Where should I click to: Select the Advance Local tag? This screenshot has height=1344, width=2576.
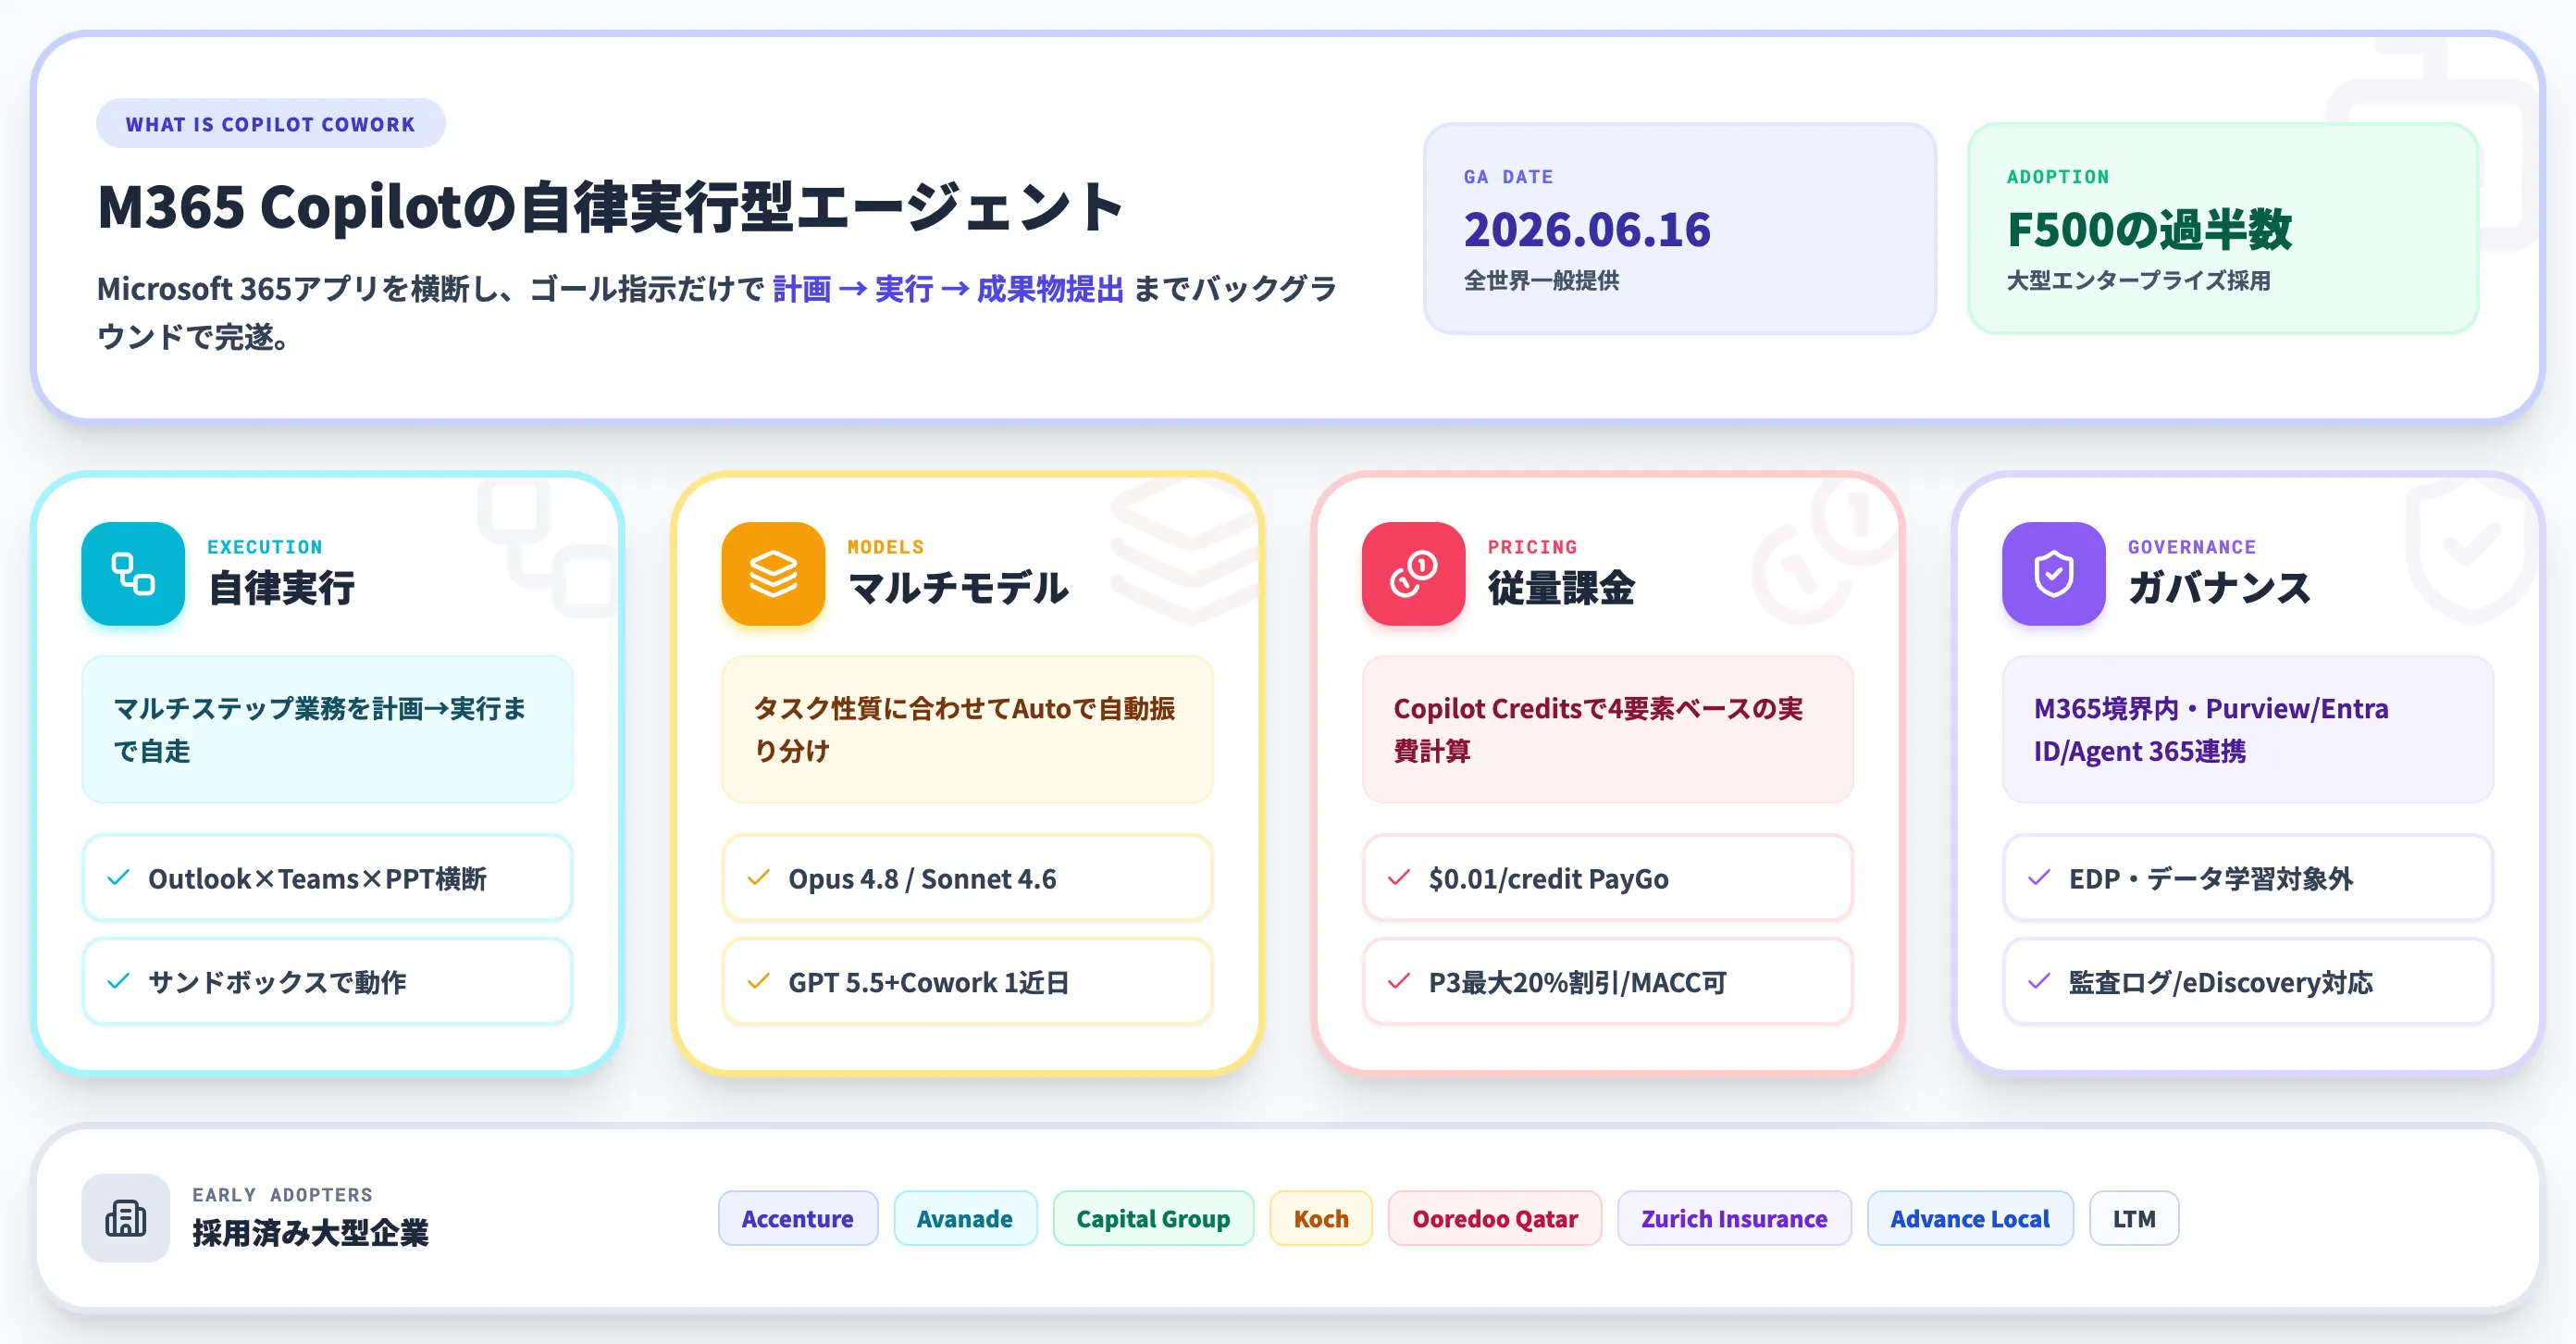(1970, 1218)
